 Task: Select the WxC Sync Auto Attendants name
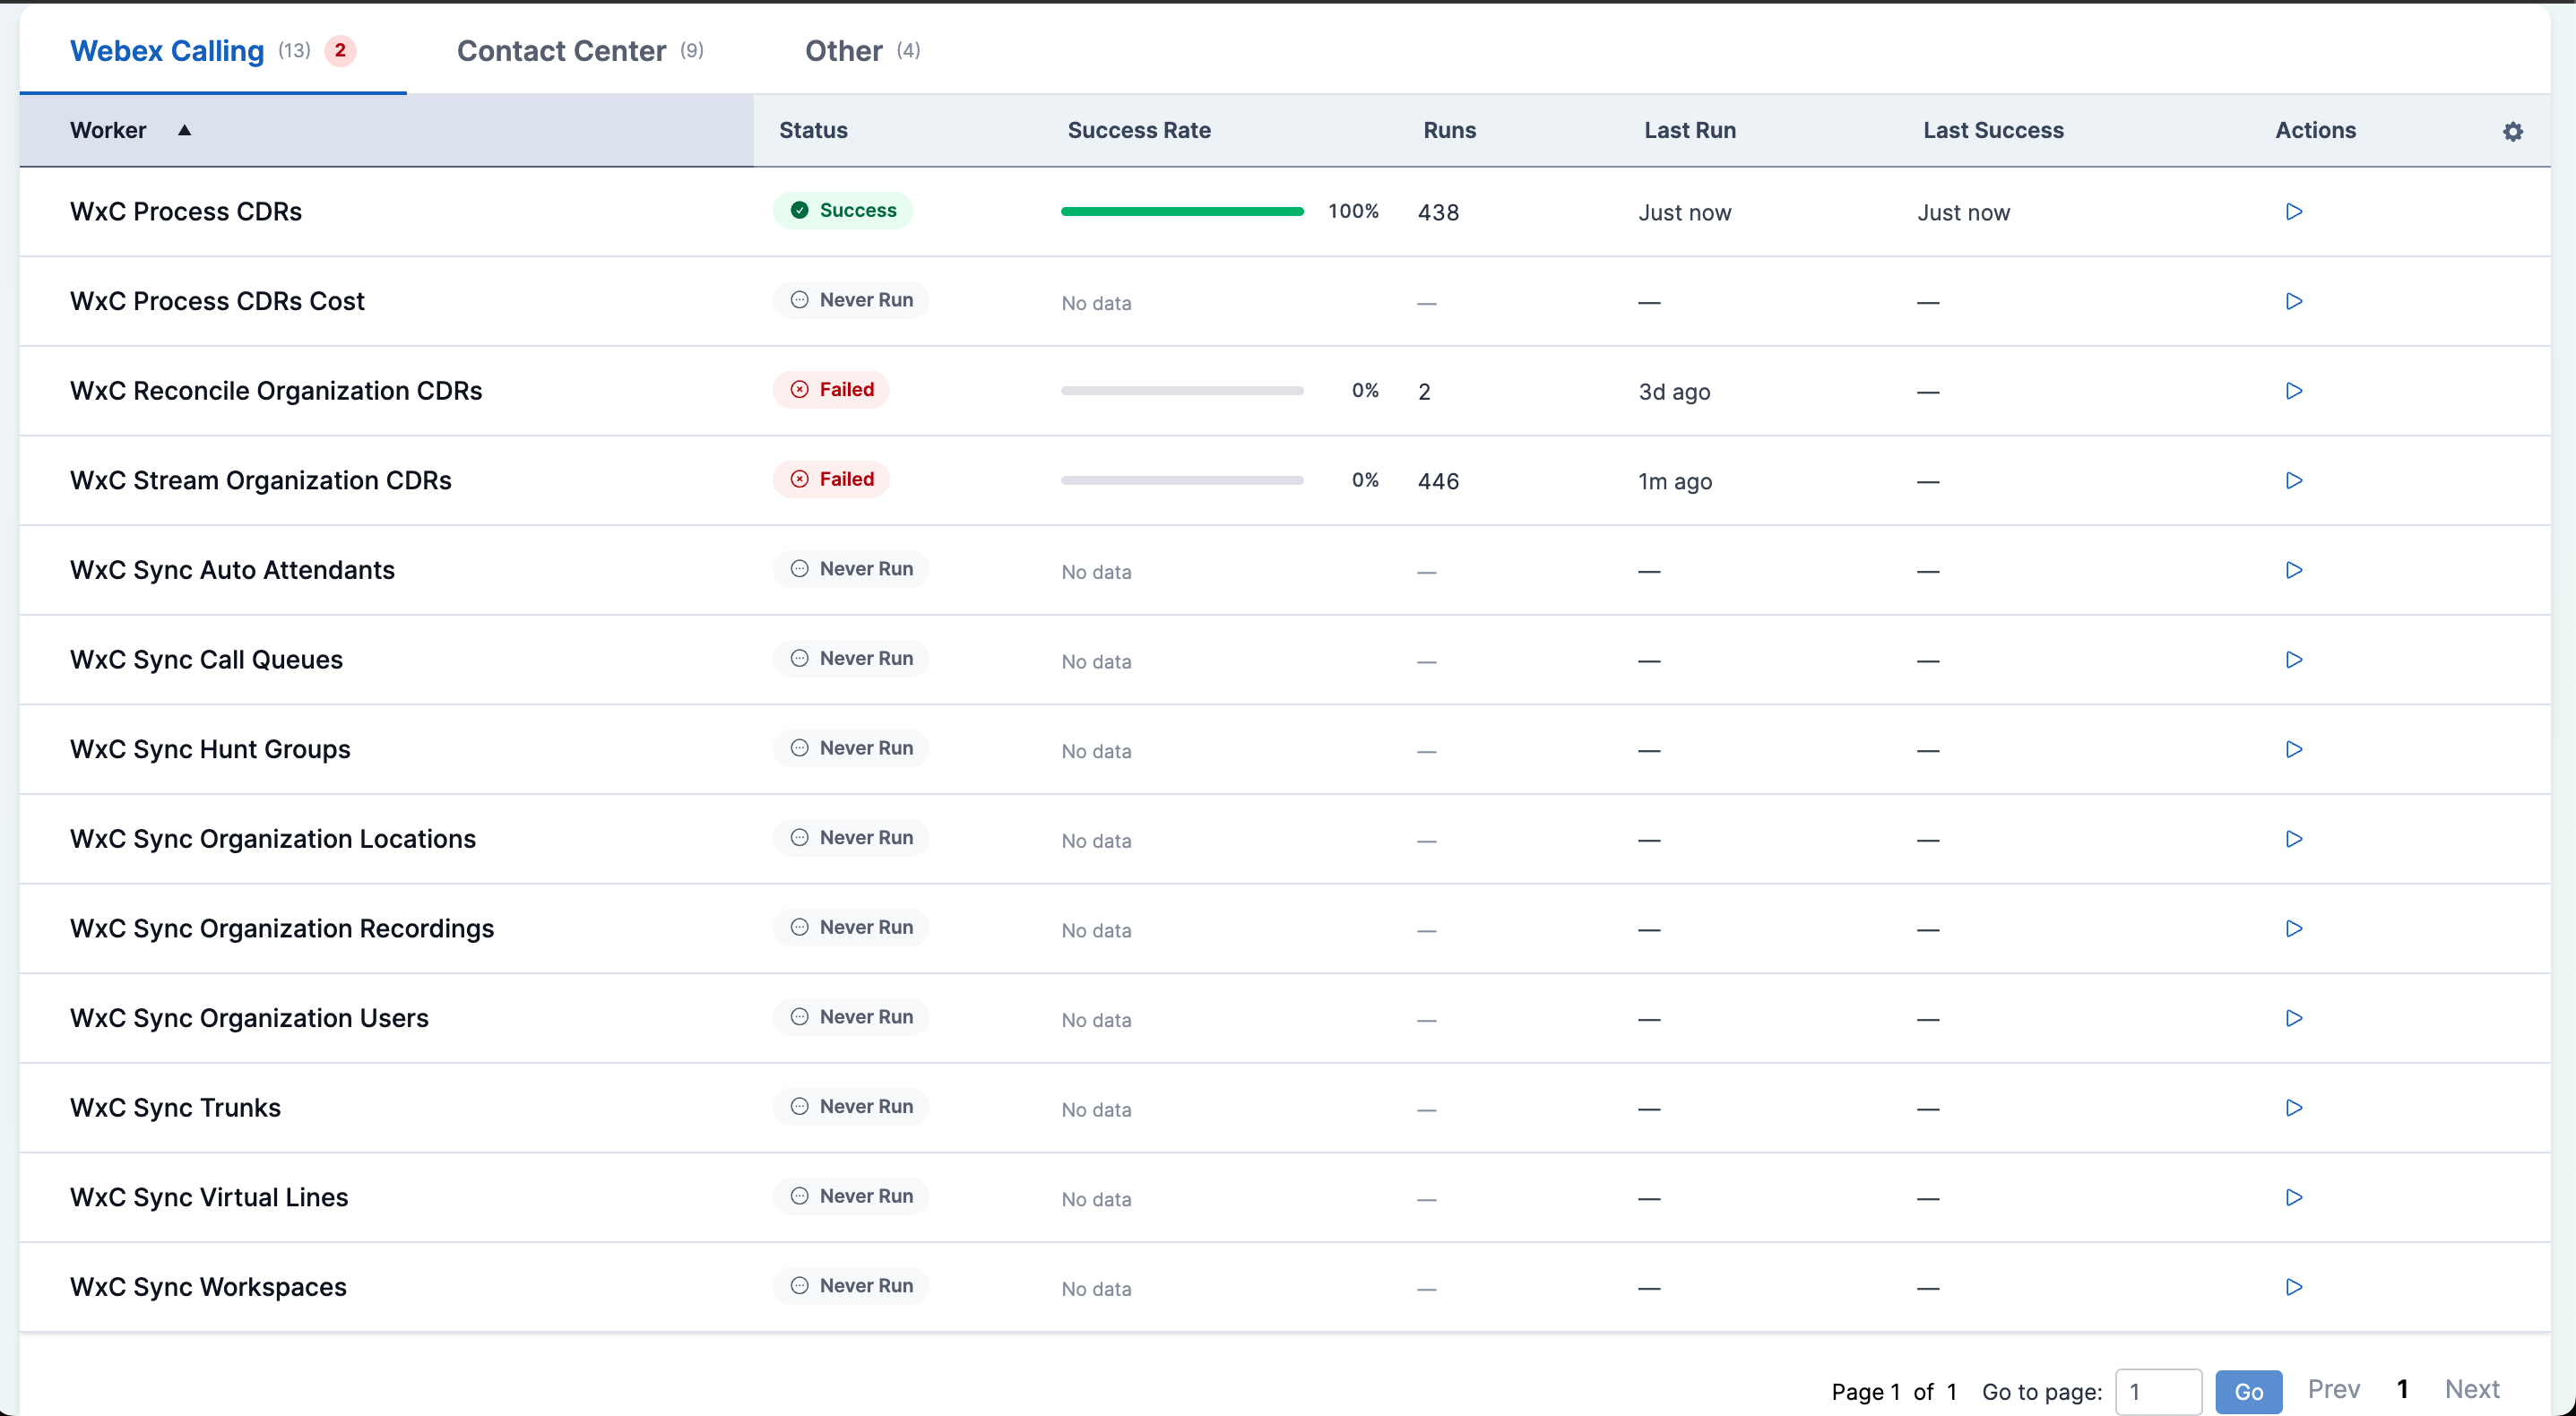coord(232,570)
